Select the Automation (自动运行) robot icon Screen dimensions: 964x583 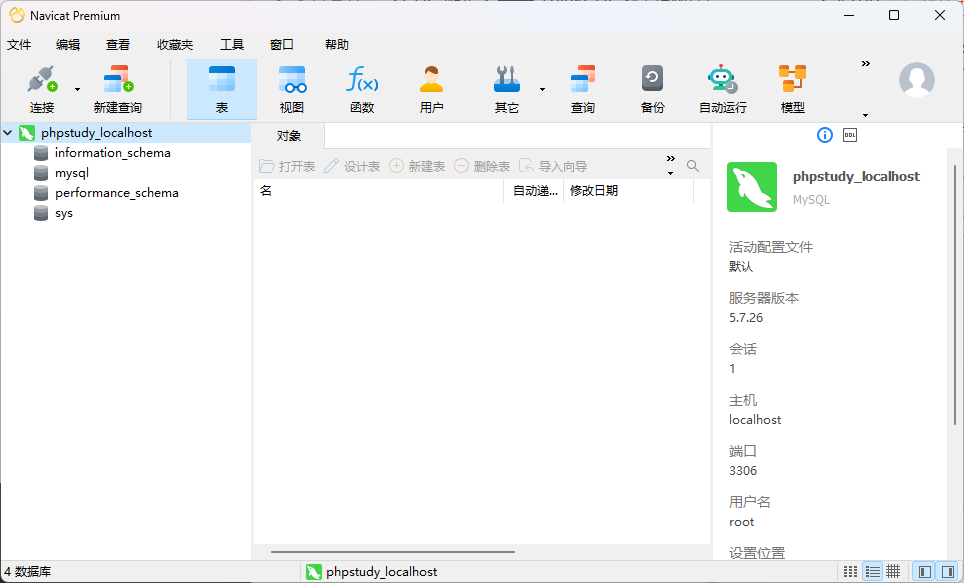[722, 79]
